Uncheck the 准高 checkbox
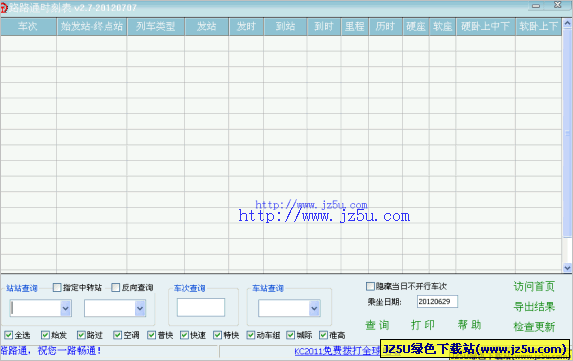The width and height of the screenshot is (573, 361). [323, 335]
